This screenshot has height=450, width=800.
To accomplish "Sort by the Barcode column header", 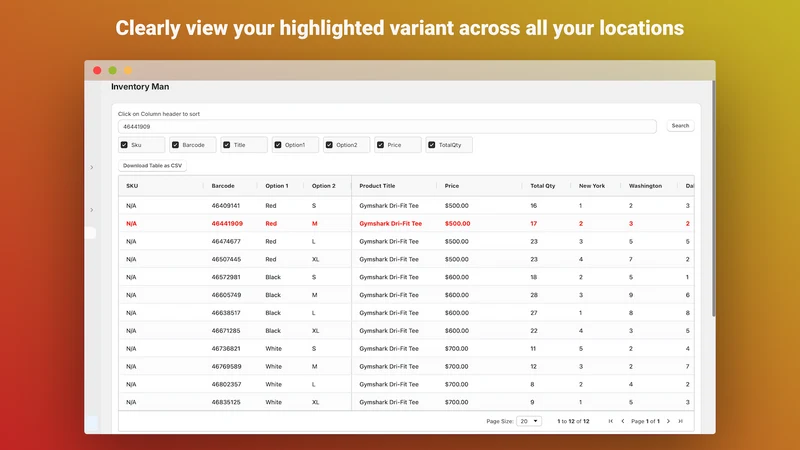I will (x=223, y=186).
